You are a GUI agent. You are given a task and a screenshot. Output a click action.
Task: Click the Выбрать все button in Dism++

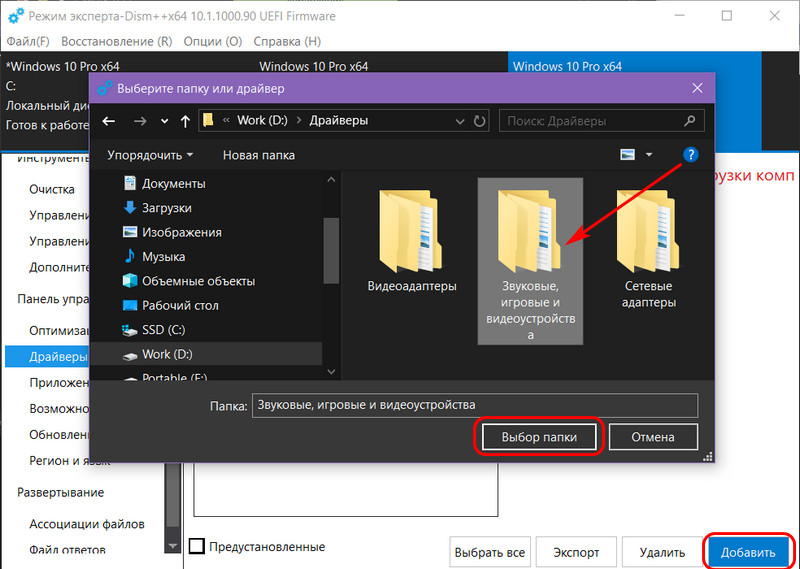coord(490,552)
